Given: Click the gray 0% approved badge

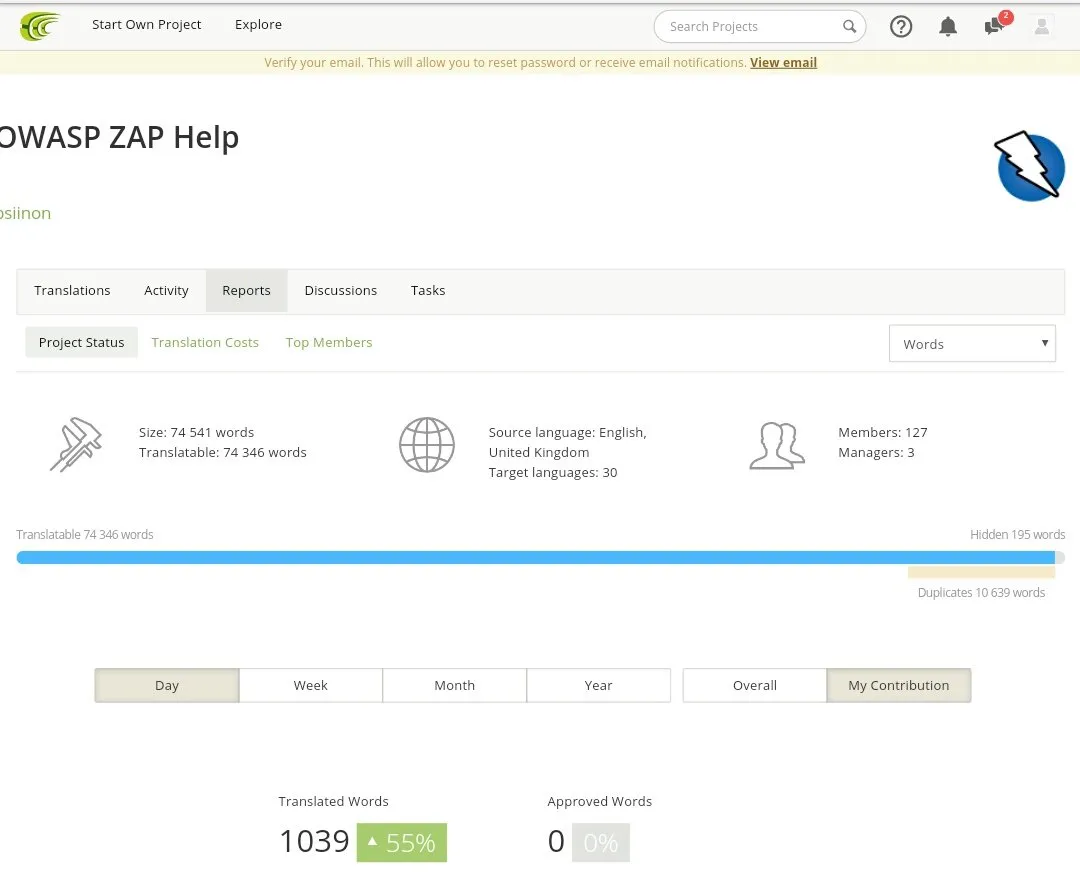Looking at the screenshot, I should pos(601,842).
